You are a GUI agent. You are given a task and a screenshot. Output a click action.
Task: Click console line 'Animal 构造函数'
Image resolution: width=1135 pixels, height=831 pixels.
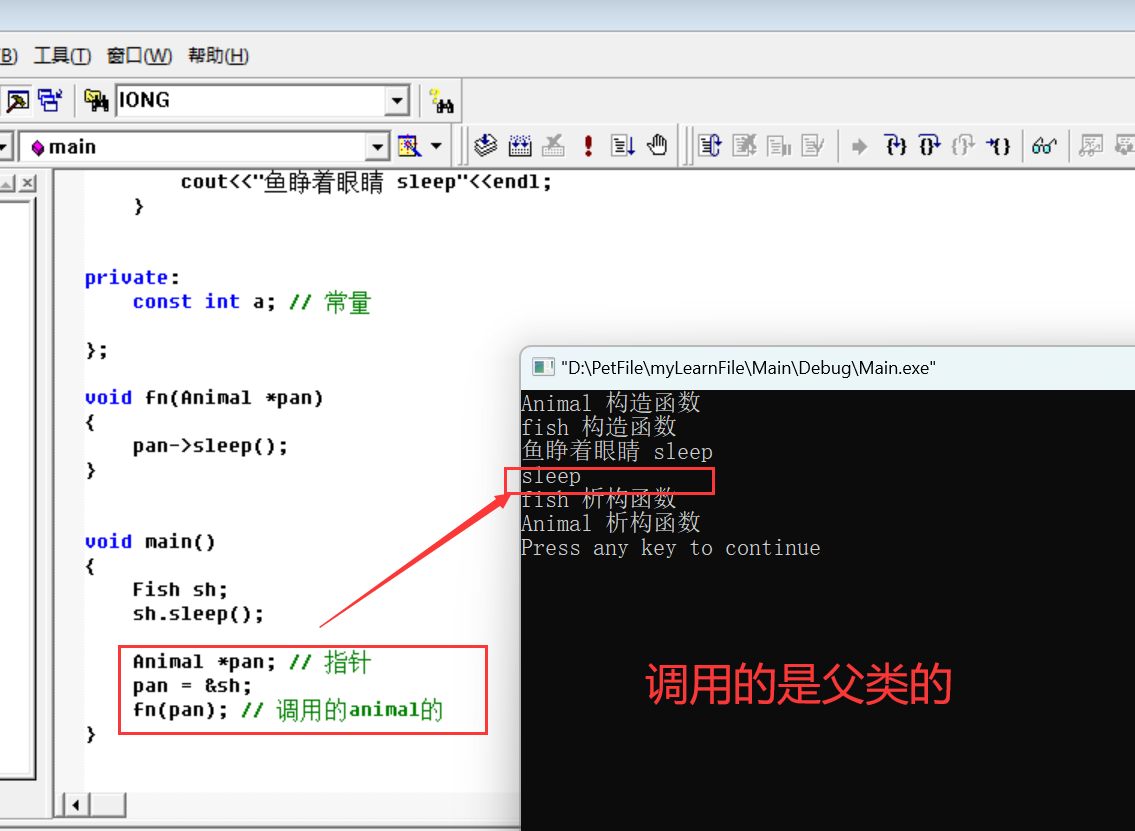pos(610,402)
